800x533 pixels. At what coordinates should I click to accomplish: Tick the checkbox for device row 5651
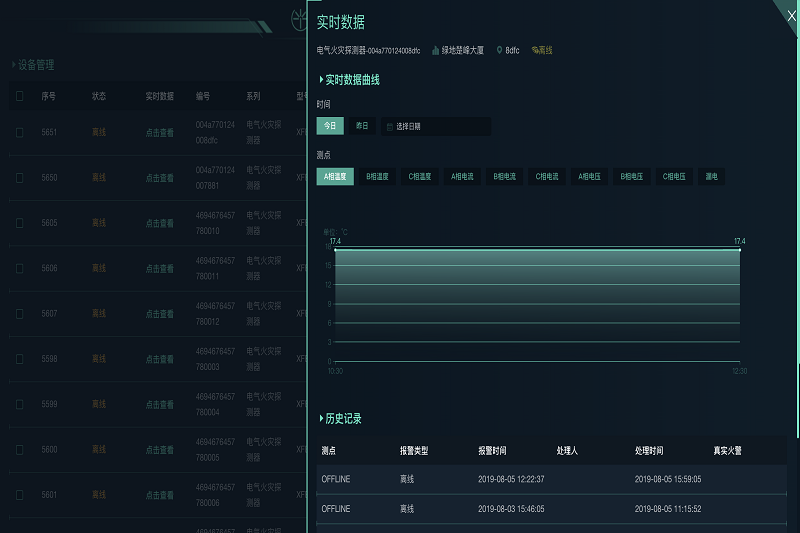19,133
